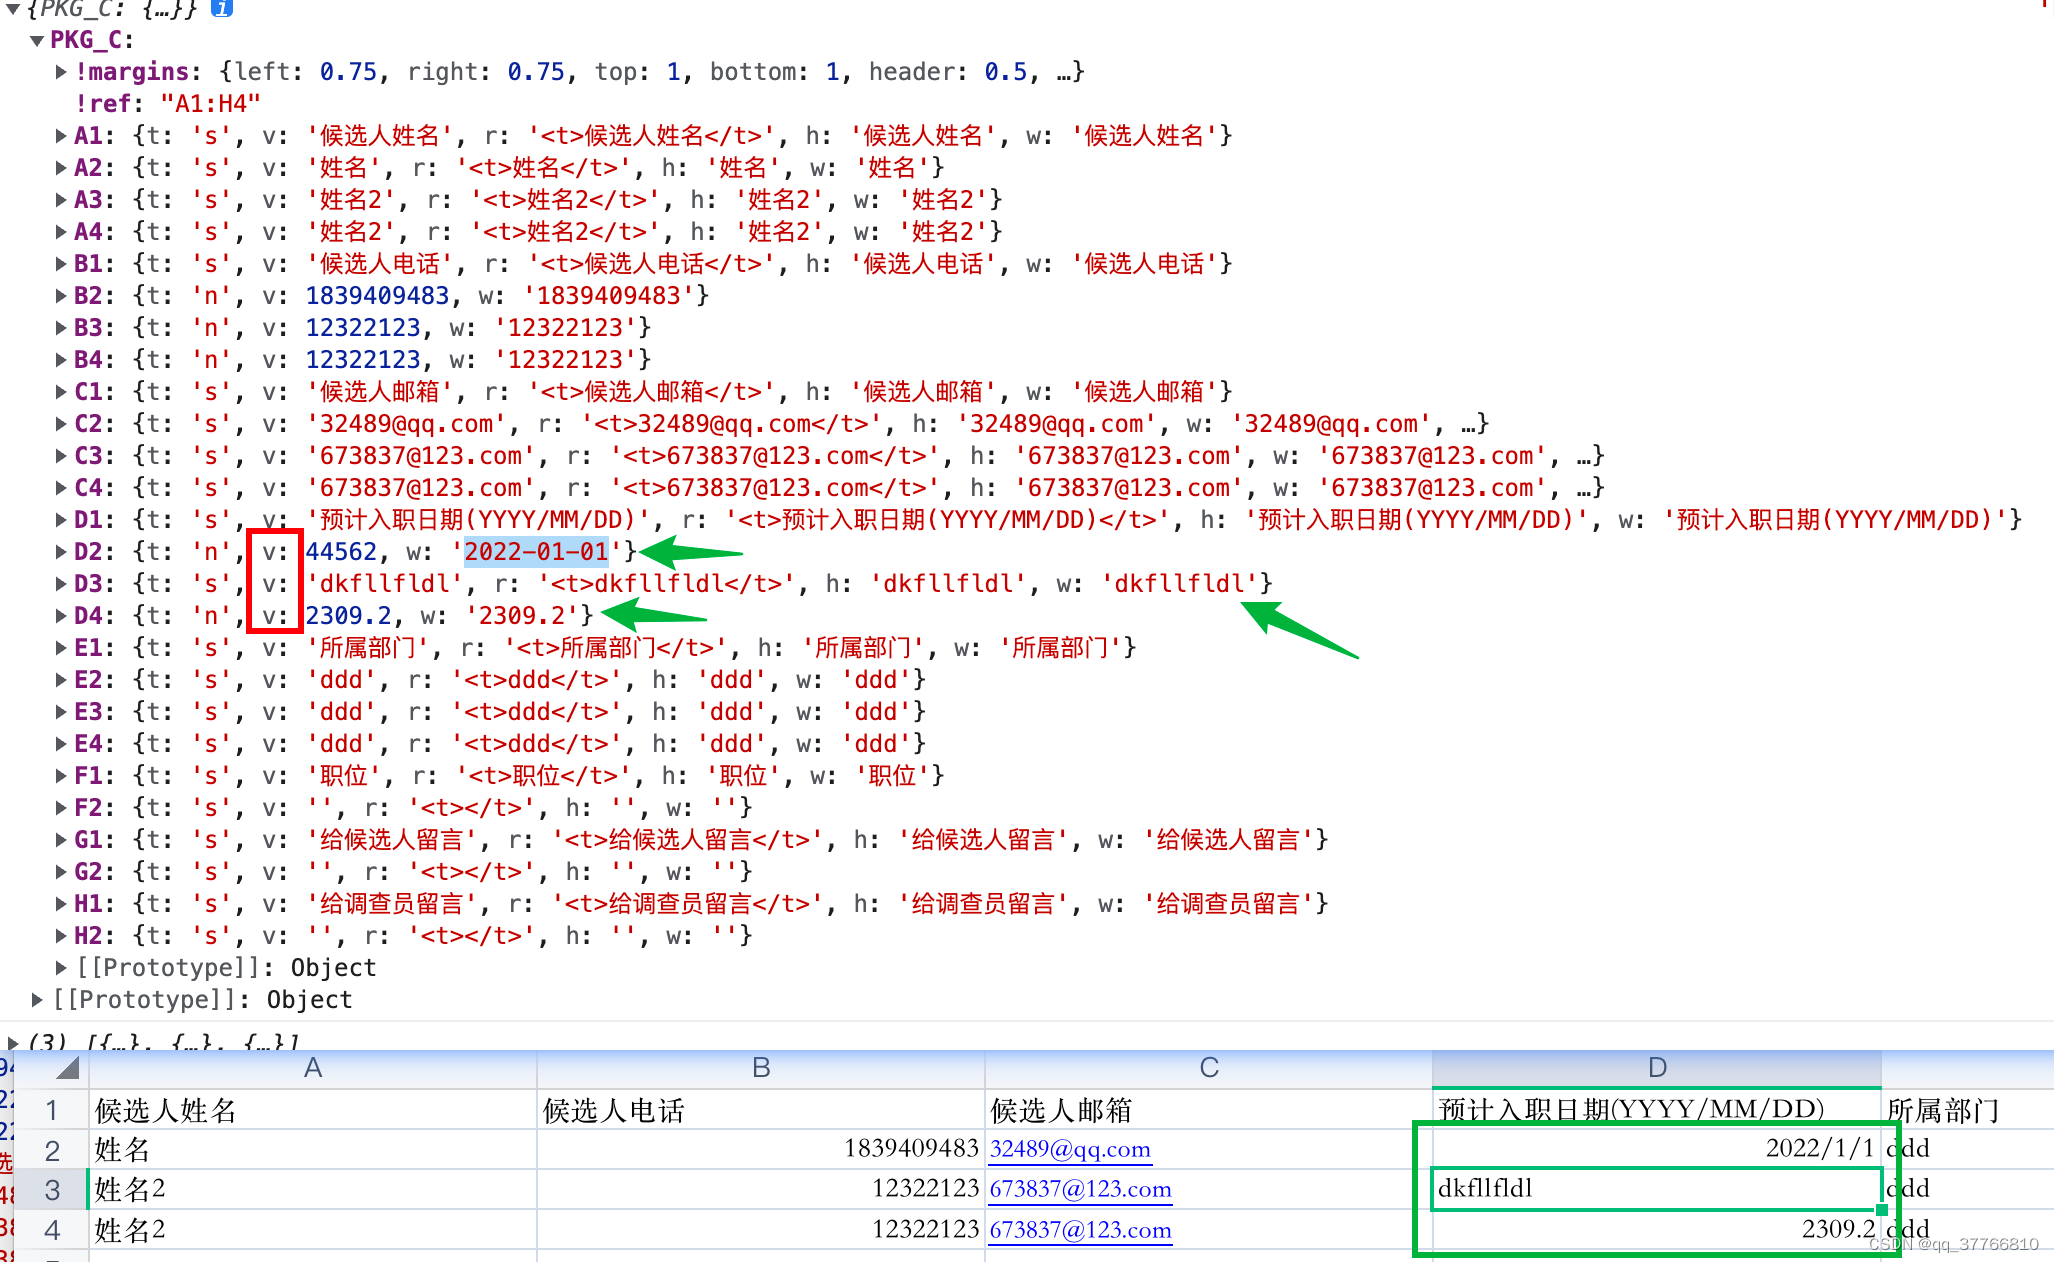The height and width of the screenshot is (1262, 2054).
Task: Expand the D4 cell object arrow
Action: click(x=61, y=616)
